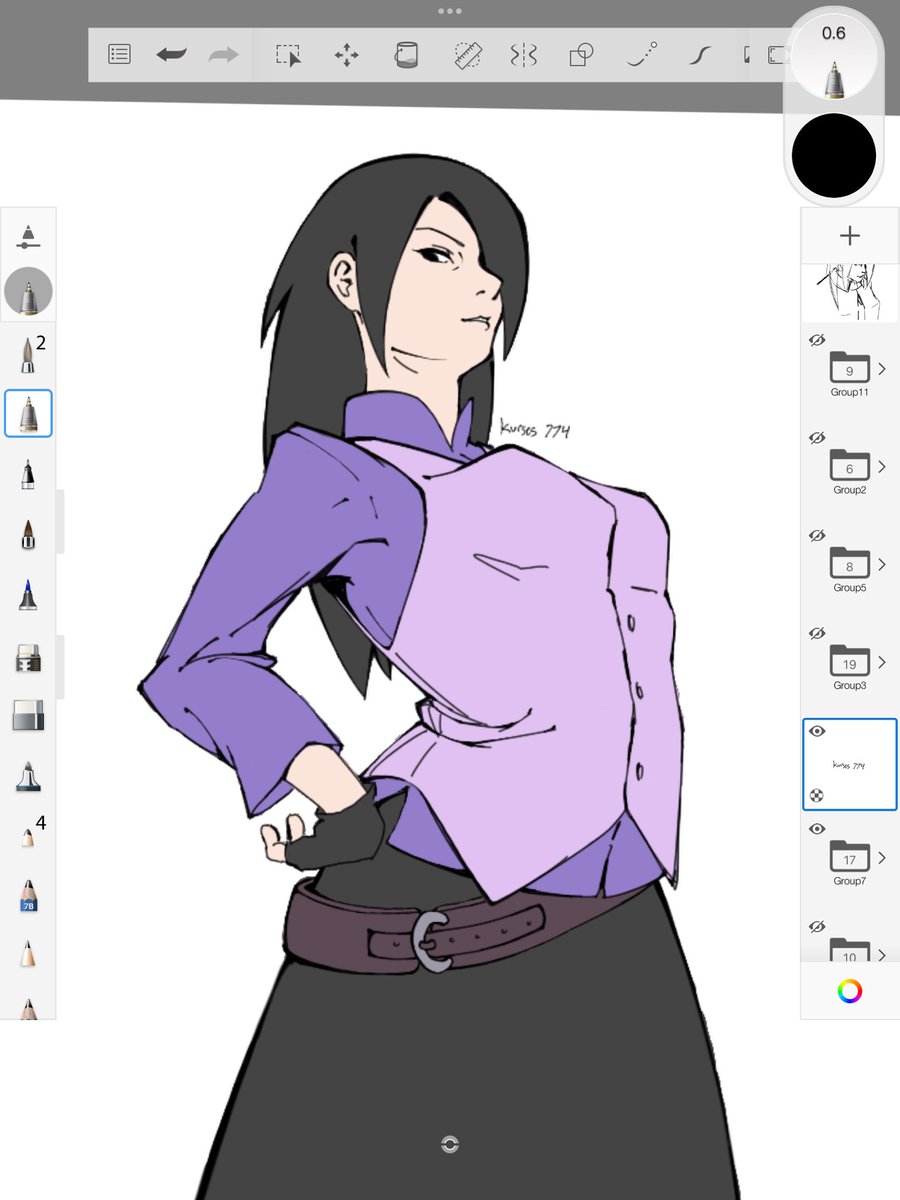The height and width of the screenshot is (1200, 900).
Task: Hide the Group7 layer
Action: click(817, 829)
